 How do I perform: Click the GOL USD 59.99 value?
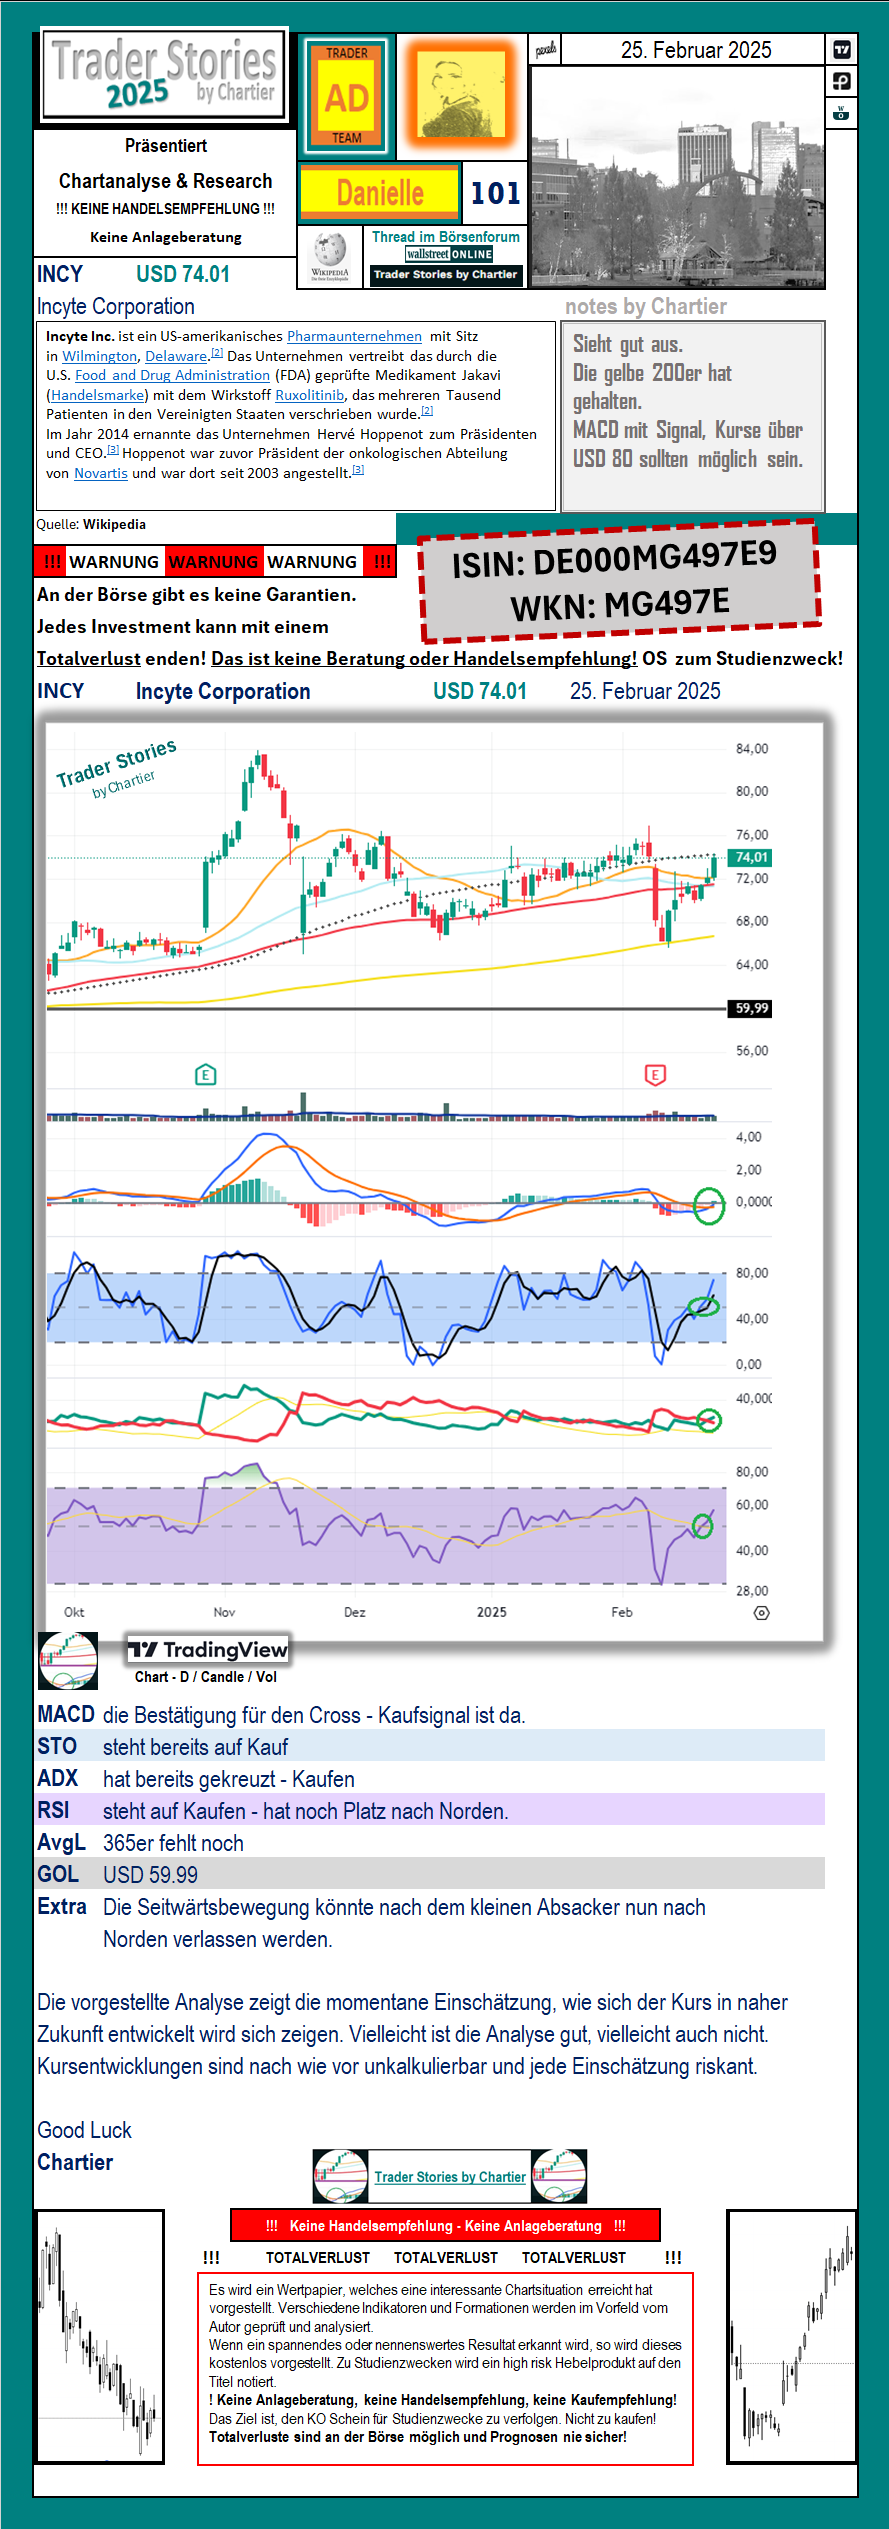[150, 1875]
